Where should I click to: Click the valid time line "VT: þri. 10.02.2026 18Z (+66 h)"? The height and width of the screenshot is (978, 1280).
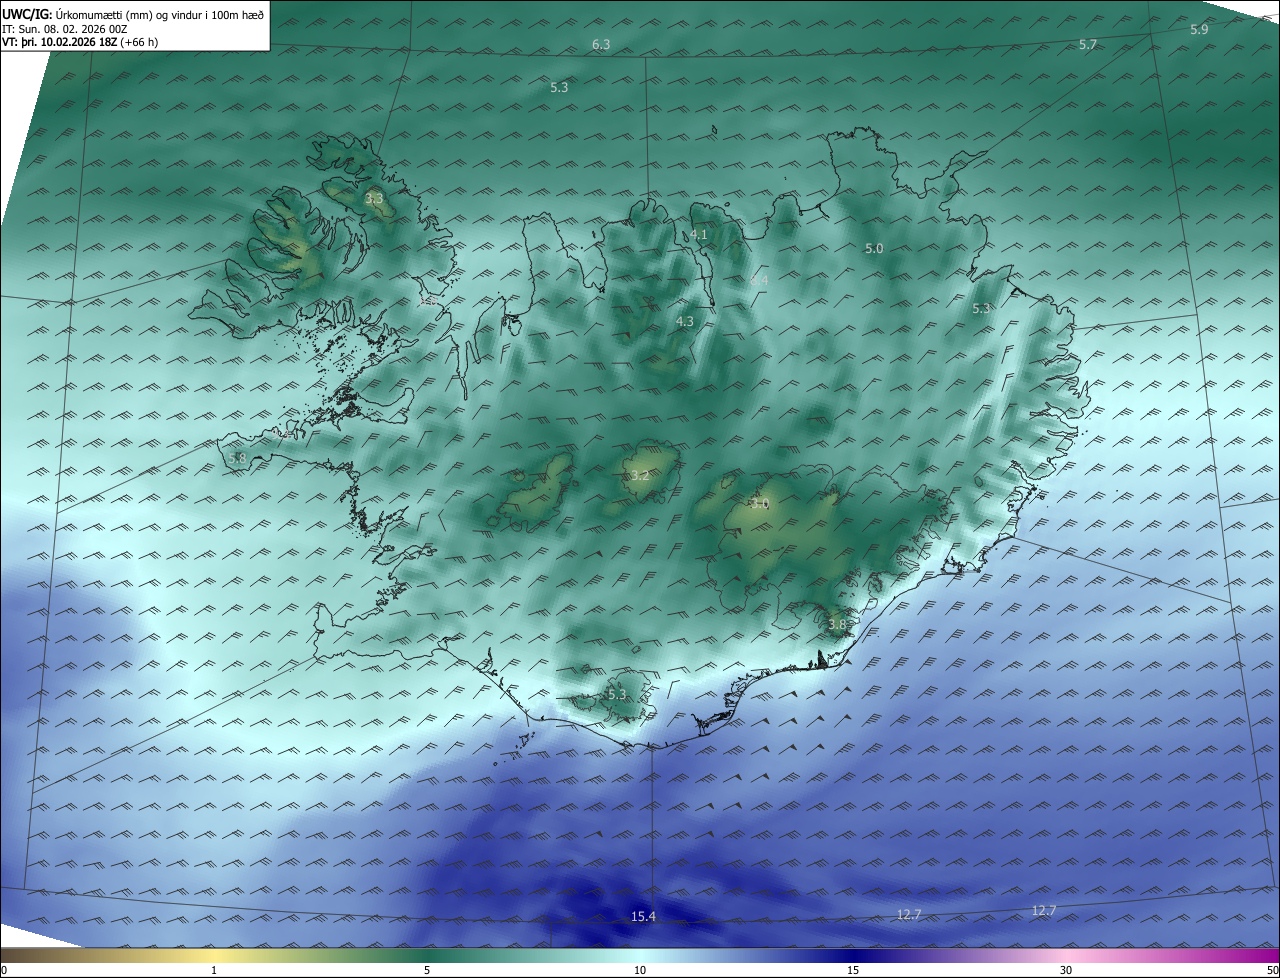point(80,42)
